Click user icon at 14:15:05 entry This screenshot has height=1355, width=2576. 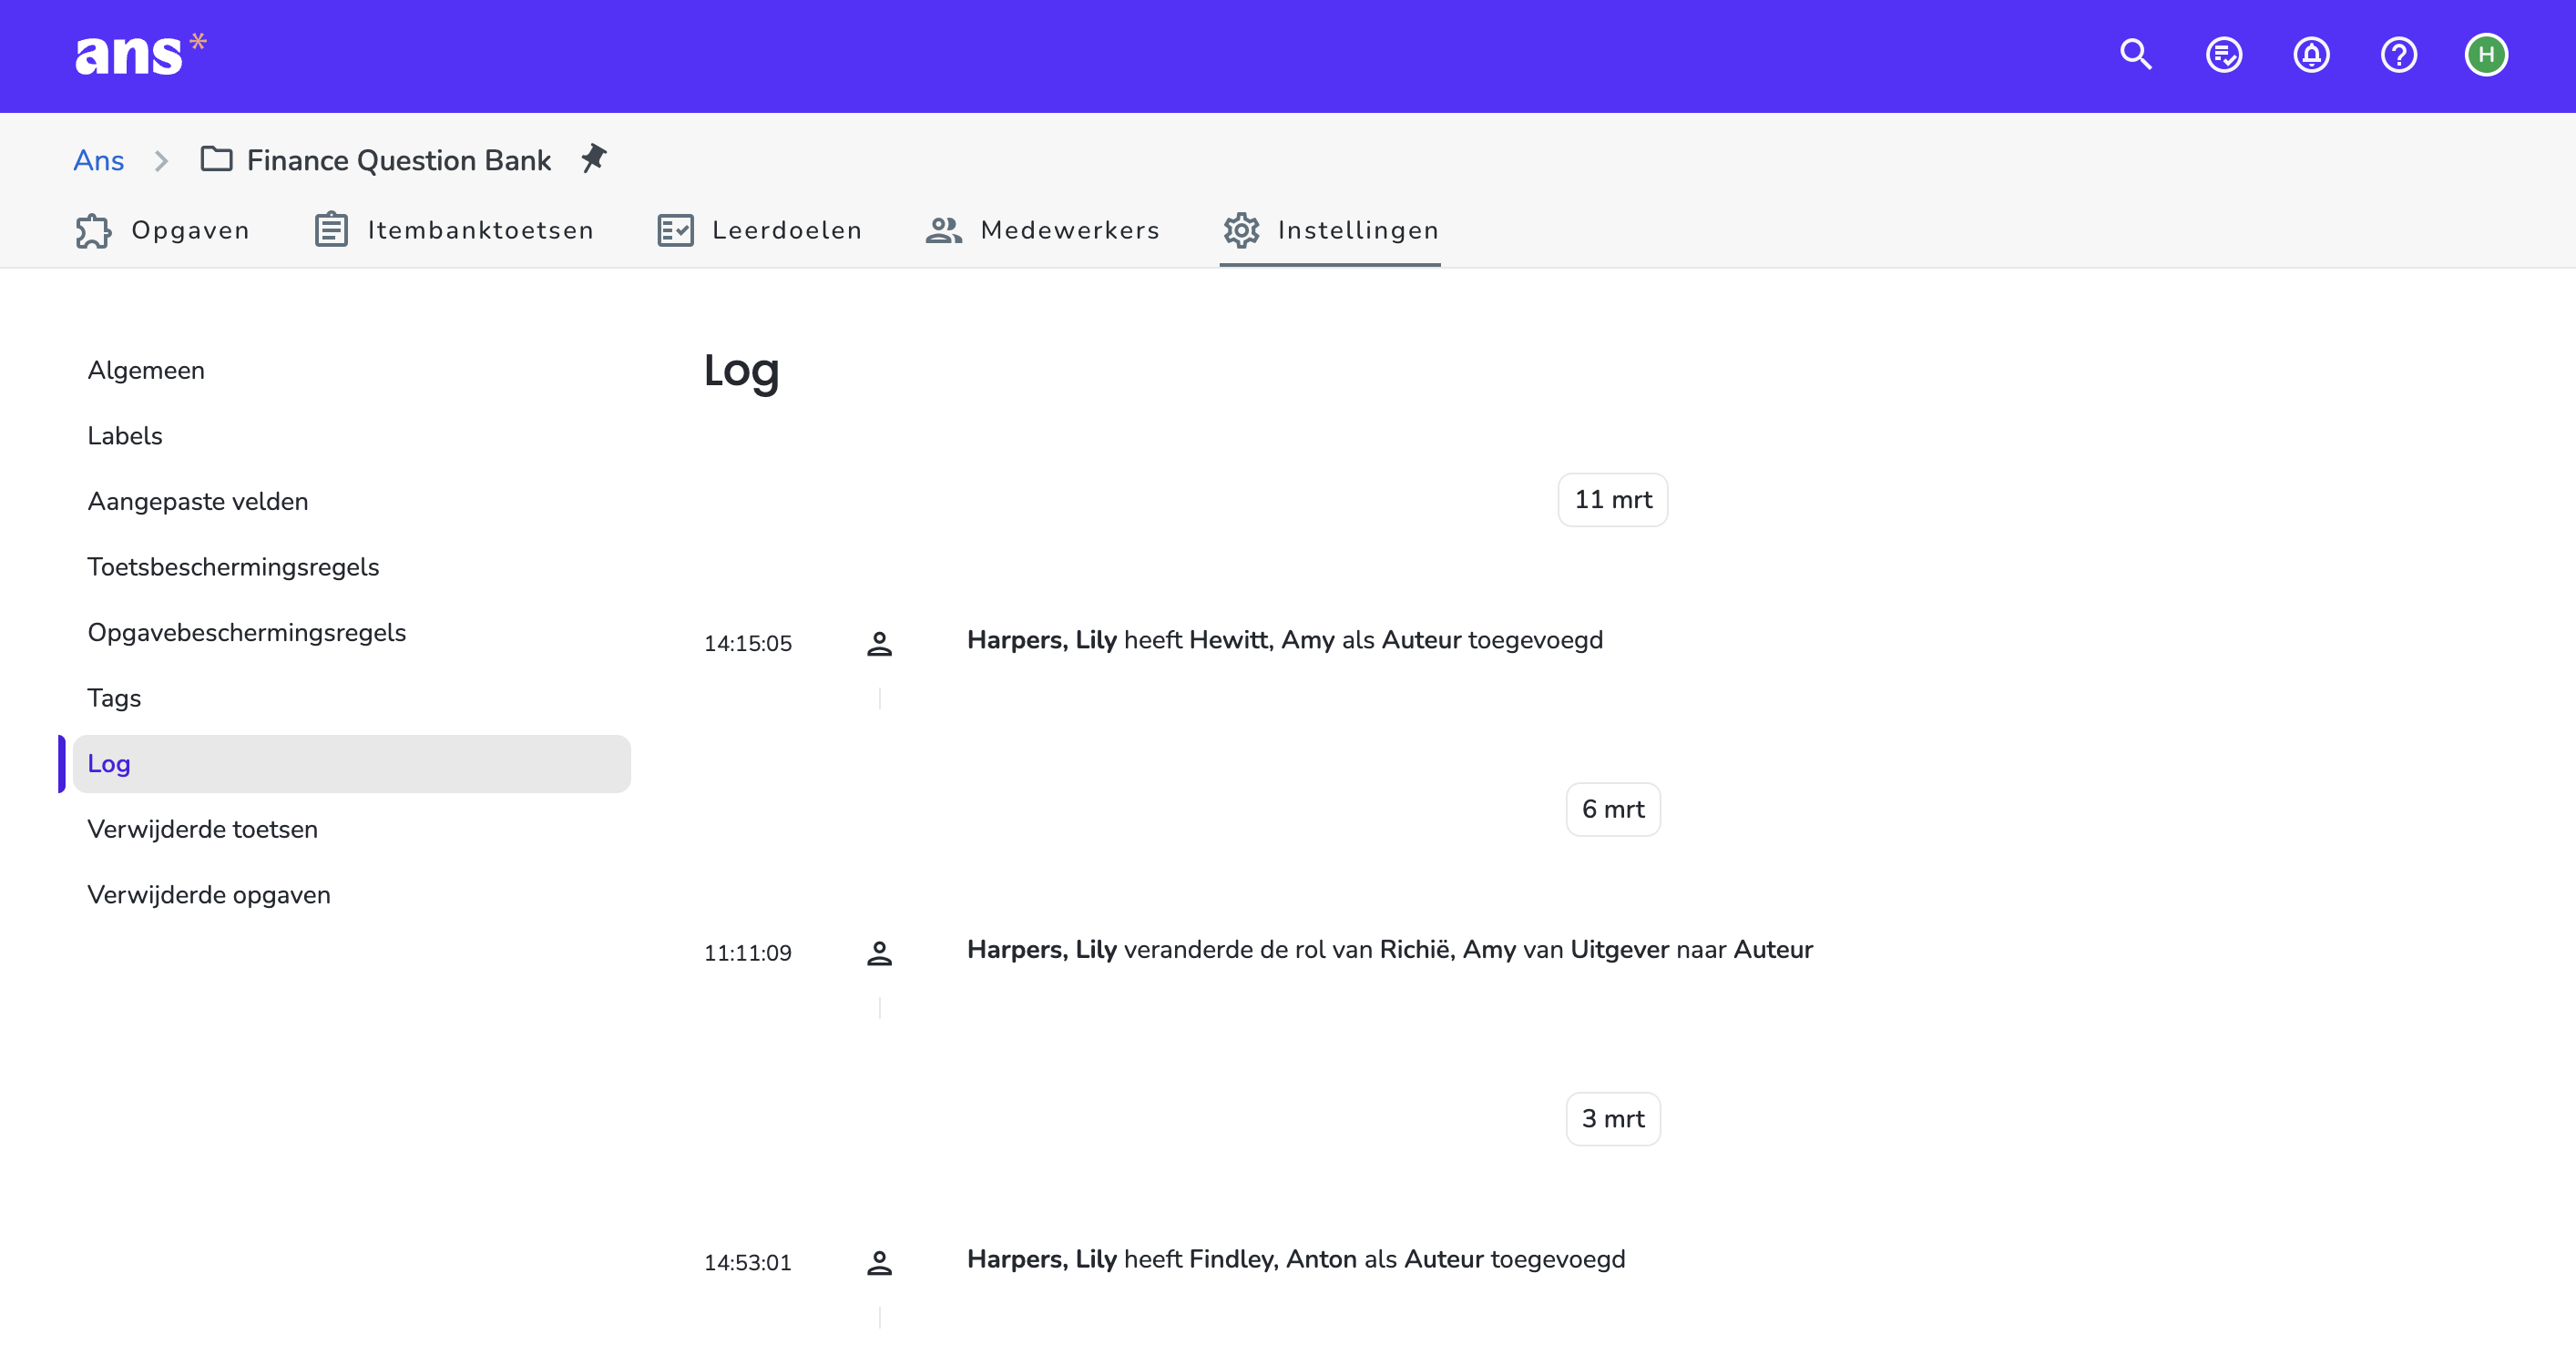click(x=879, y=643)
